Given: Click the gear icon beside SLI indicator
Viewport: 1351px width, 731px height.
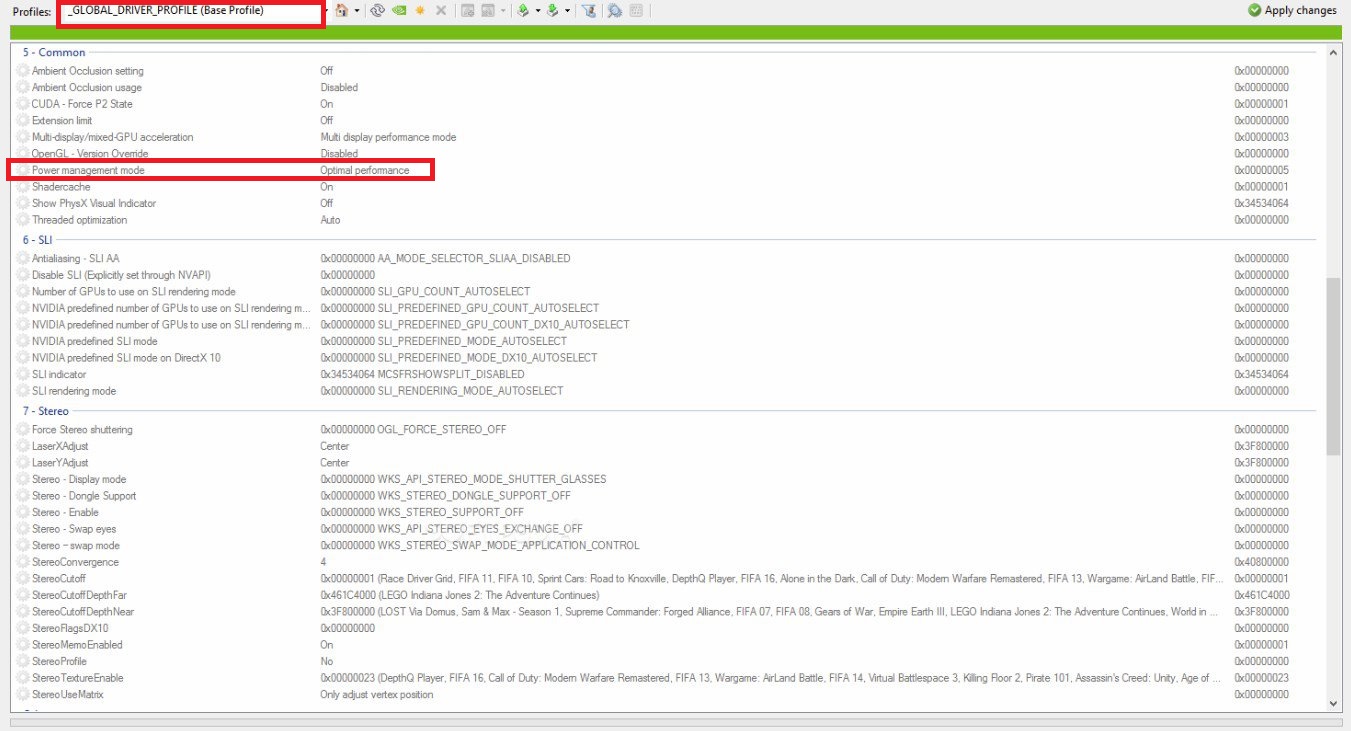Looking at the screenshot, I should 24,374.
